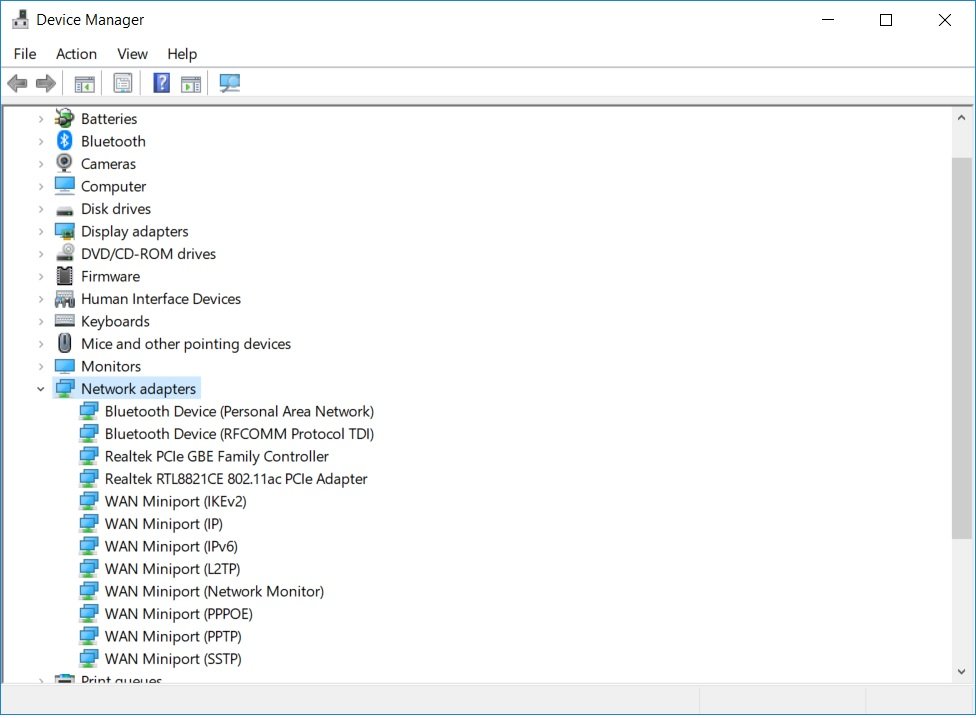Toggle the action pane toolbar icon
This screenshot has width=976, height=718.
pos(190,83)
